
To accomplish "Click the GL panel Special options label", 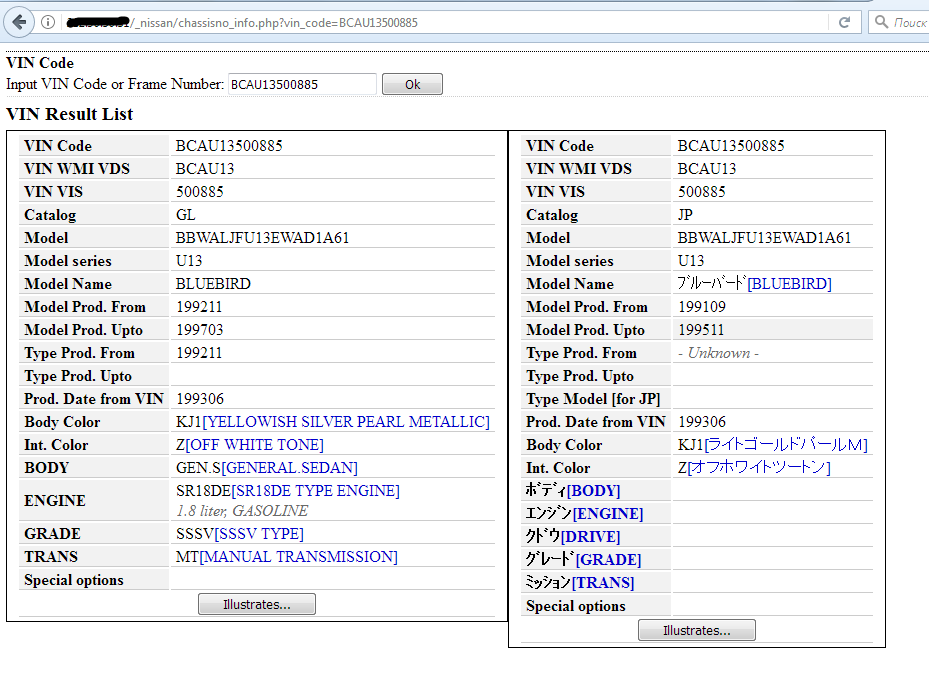I will tap(74, 580).
